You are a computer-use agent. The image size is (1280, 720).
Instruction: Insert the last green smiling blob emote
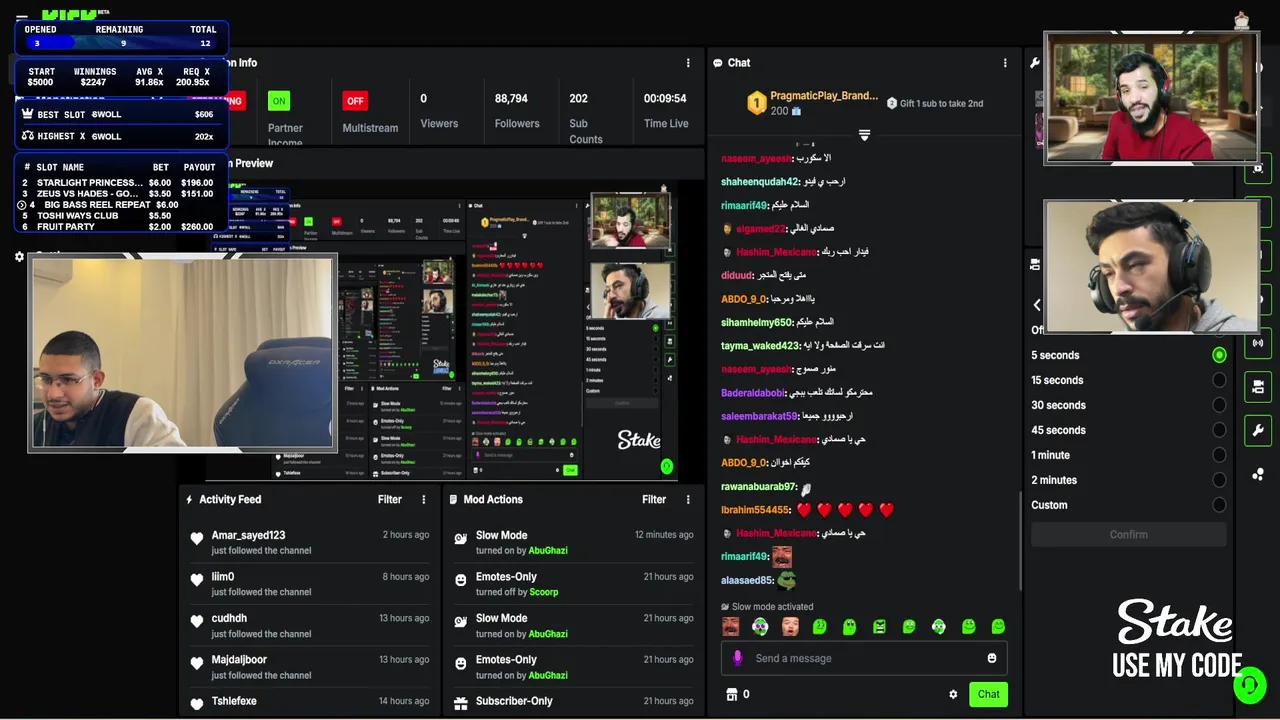coord(998,627)
